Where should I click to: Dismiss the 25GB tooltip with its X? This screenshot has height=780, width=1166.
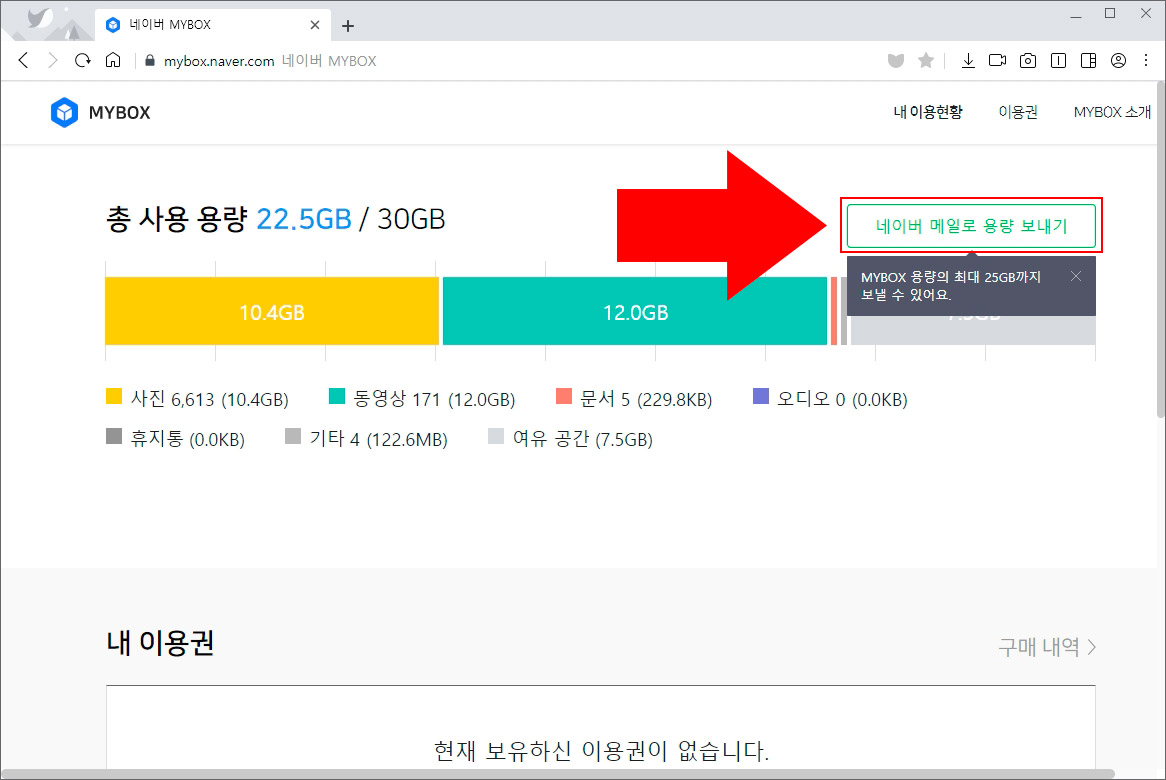click(x=1076, y=276)
